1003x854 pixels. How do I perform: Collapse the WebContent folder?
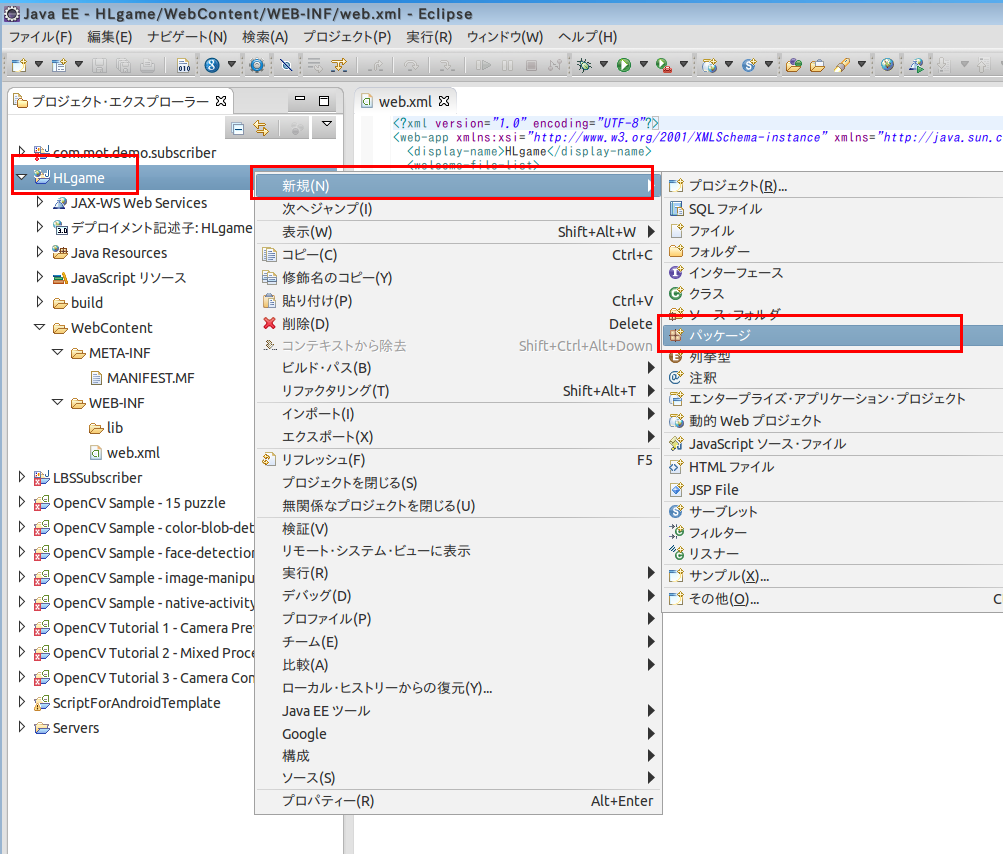point(40,328)
